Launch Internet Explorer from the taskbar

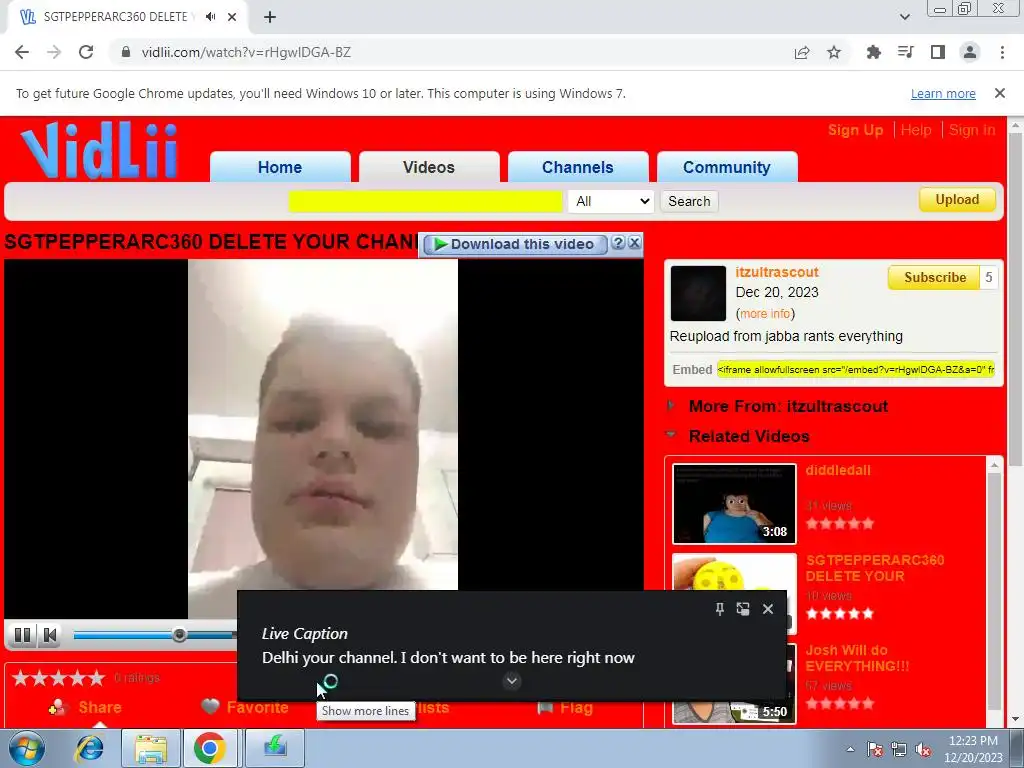[x=89, y=748]
